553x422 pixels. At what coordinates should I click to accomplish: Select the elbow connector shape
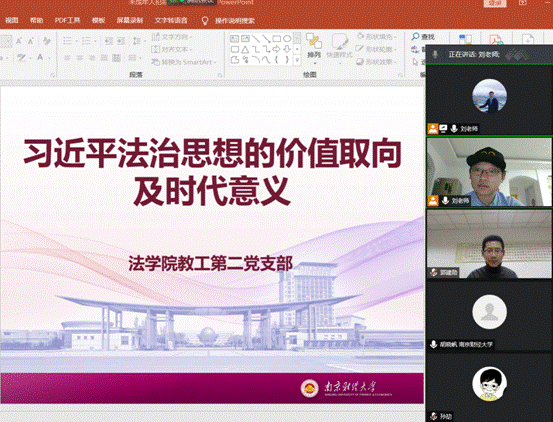click(x=256, y=49)
